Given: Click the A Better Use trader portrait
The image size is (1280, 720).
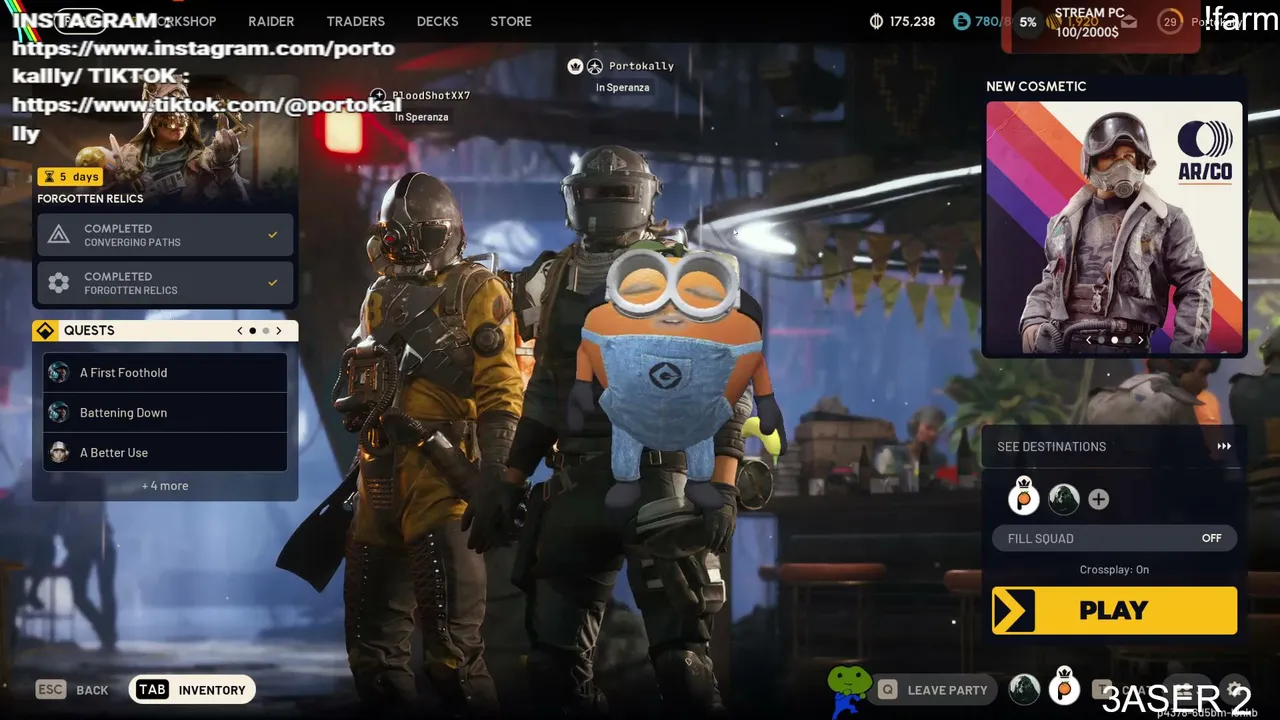Looking at the screenshot, I should point(59,453).
